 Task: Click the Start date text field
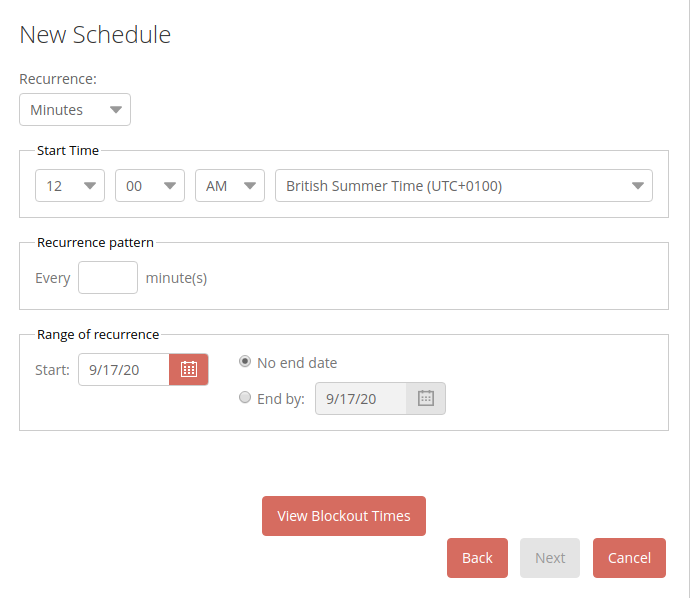[x=123, y=369]
